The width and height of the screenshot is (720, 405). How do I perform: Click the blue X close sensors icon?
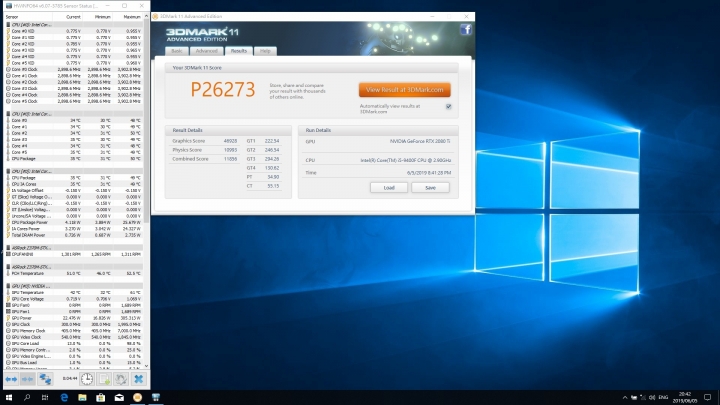[138, 379]
